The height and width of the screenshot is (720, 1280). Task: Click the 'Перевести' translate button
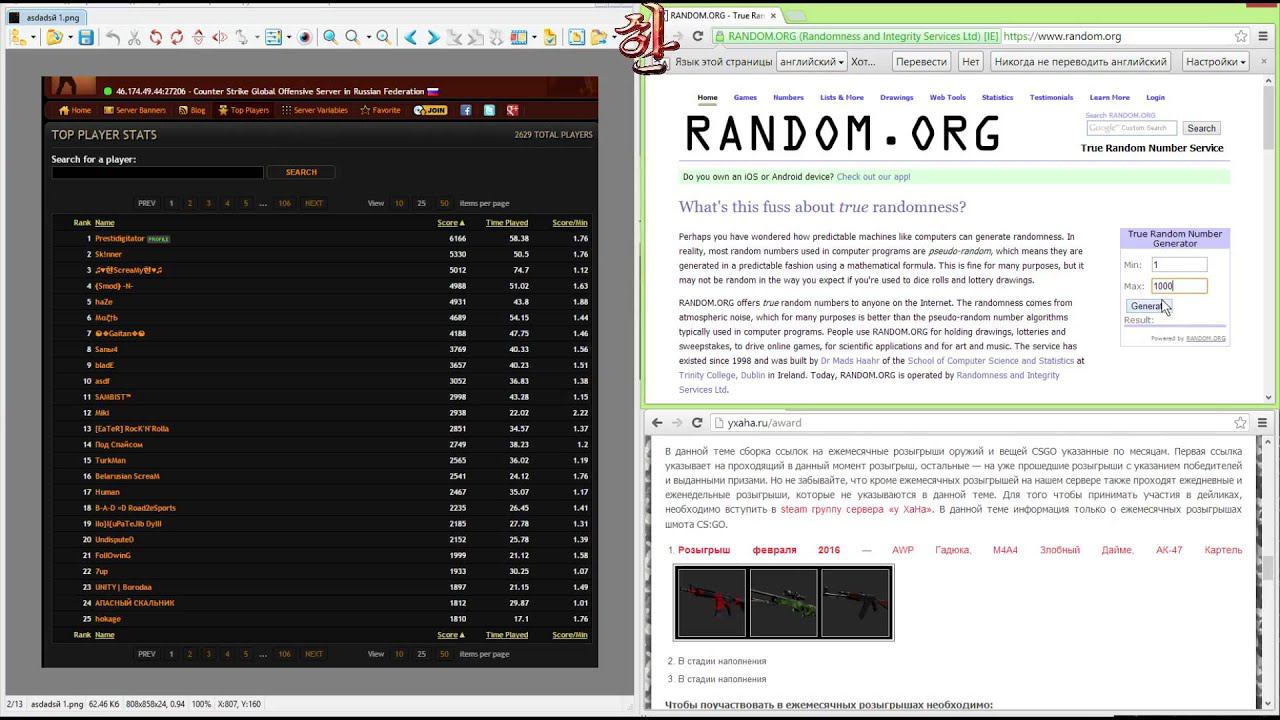click(x=921, y=62)
